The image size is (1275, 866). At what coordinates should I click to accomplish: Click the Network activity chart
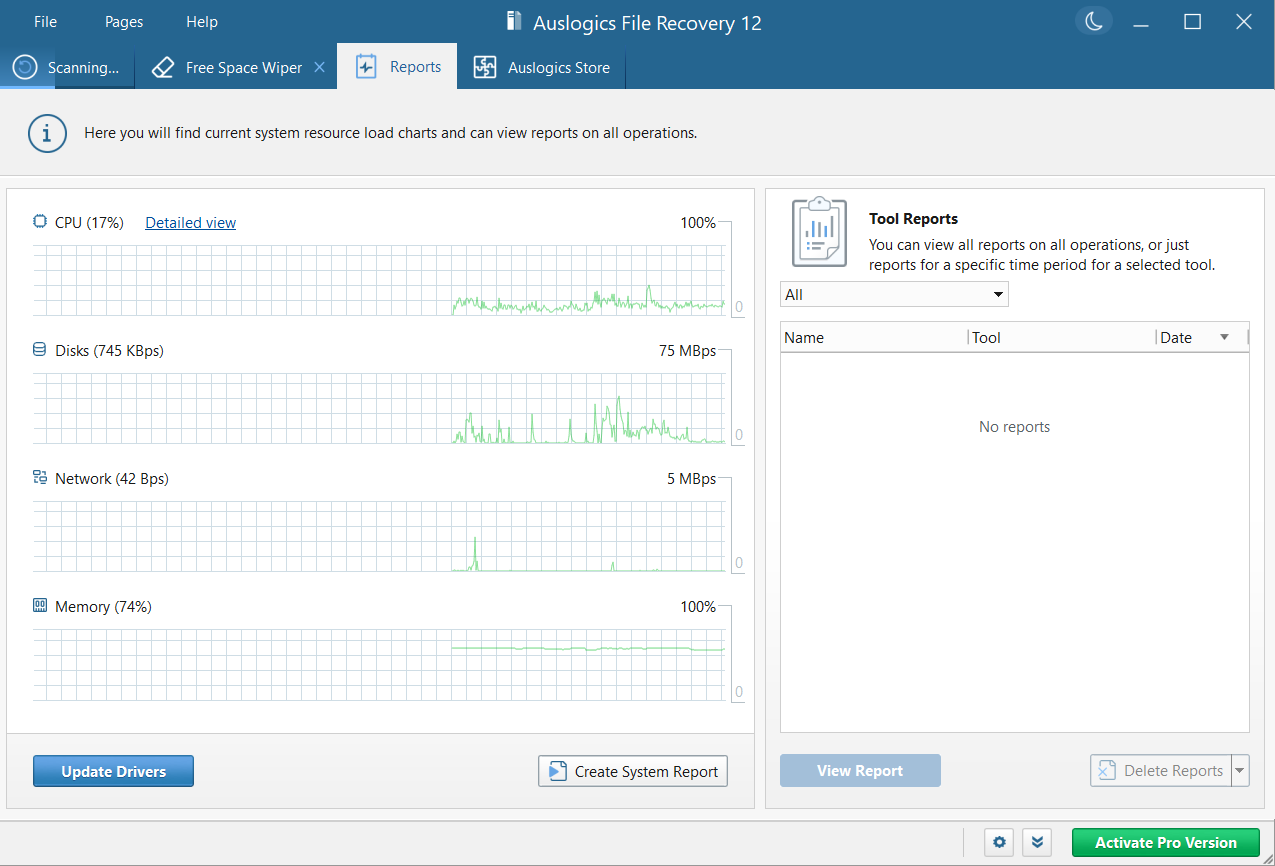click(379, 536)
